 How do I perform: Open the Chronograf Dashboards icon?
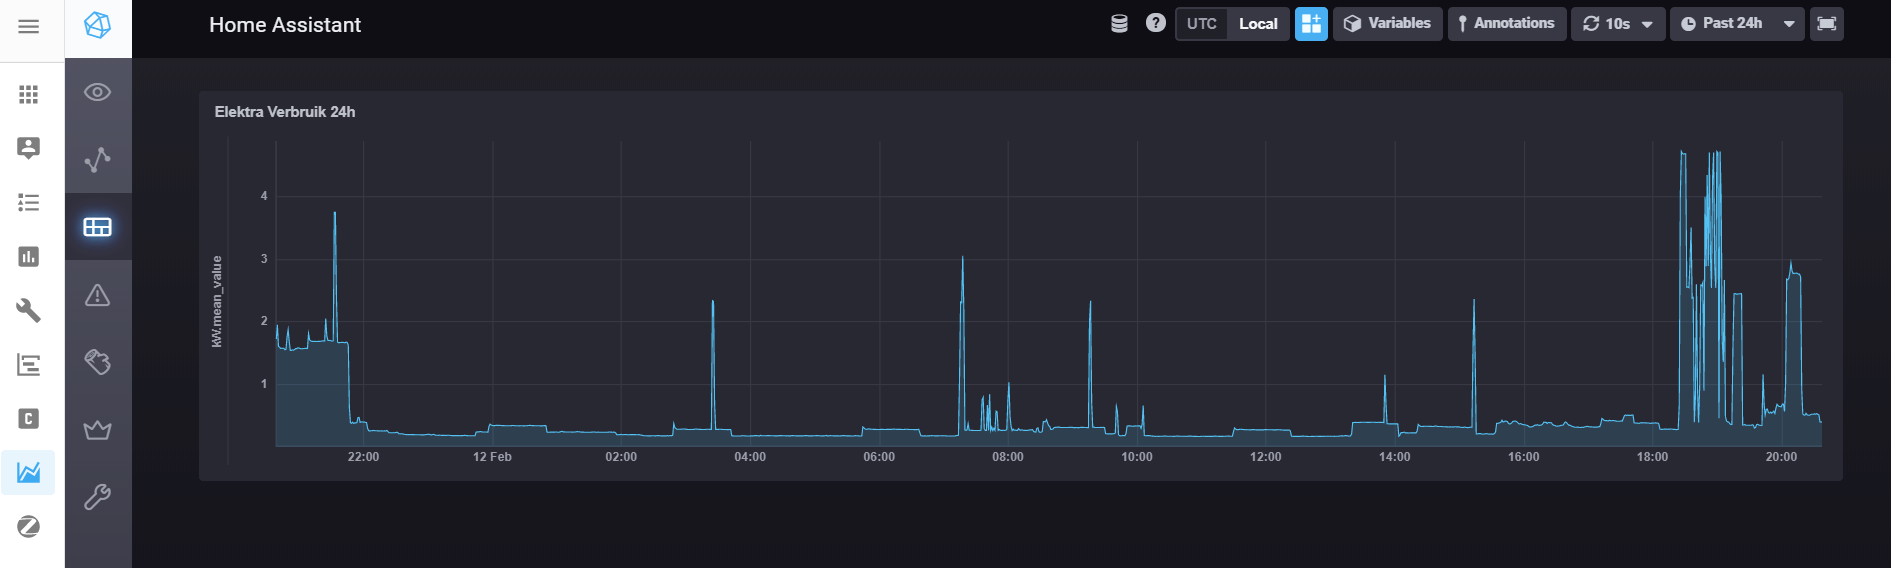pos(97,227)
